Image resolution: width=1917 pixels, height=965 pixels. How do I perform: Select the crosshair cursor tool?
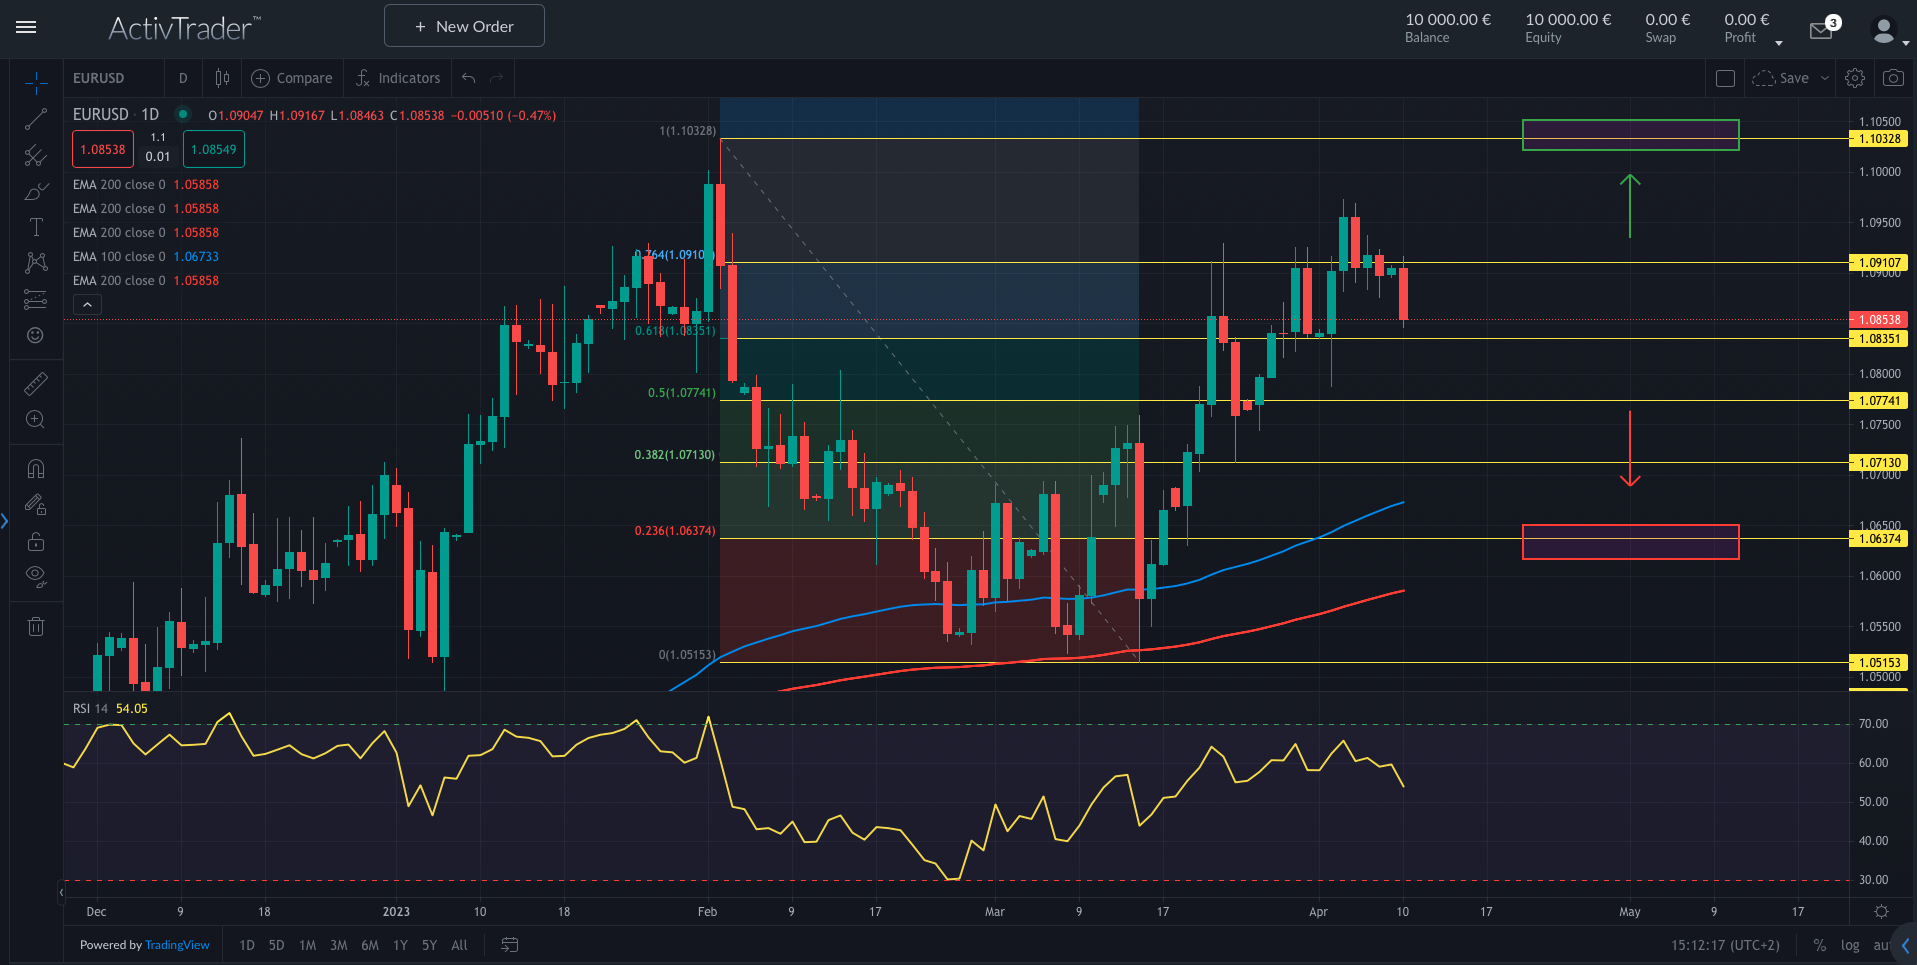36,82
